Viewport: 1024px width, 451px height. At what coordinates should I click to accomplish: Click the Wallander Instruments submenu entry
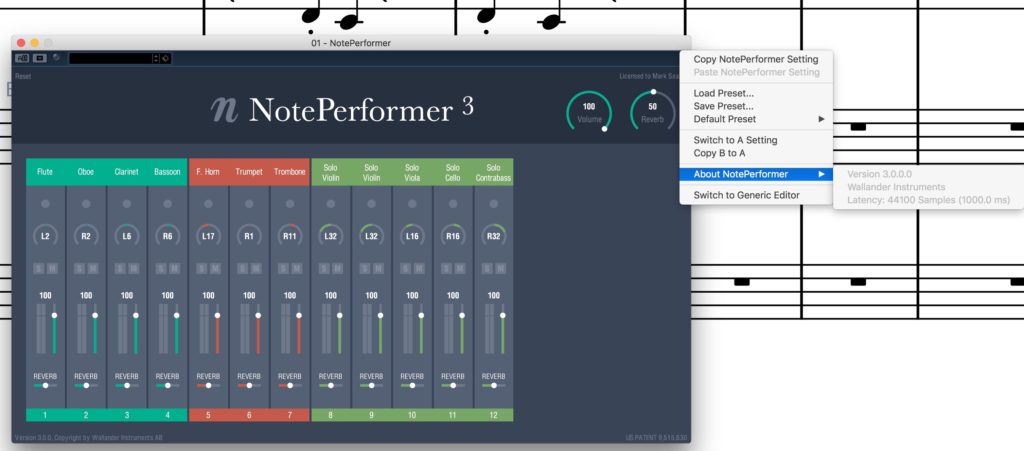[896, 187]
